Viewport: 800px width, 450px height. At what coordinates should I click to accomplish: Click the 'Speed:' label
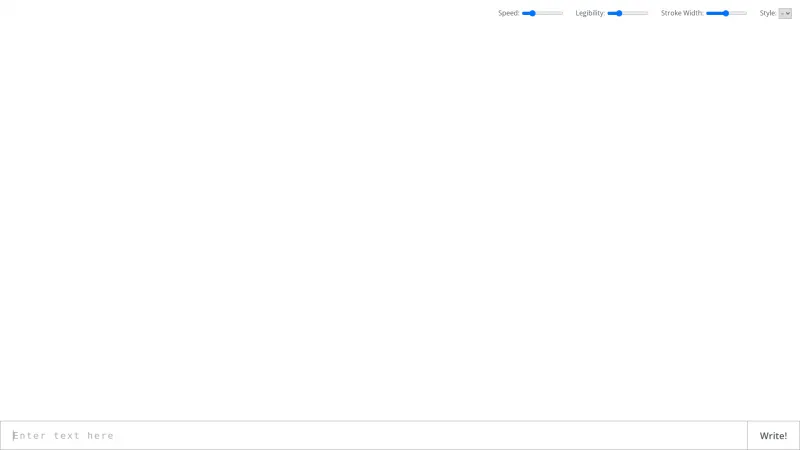pyautogui.click(x=509, y=13)
